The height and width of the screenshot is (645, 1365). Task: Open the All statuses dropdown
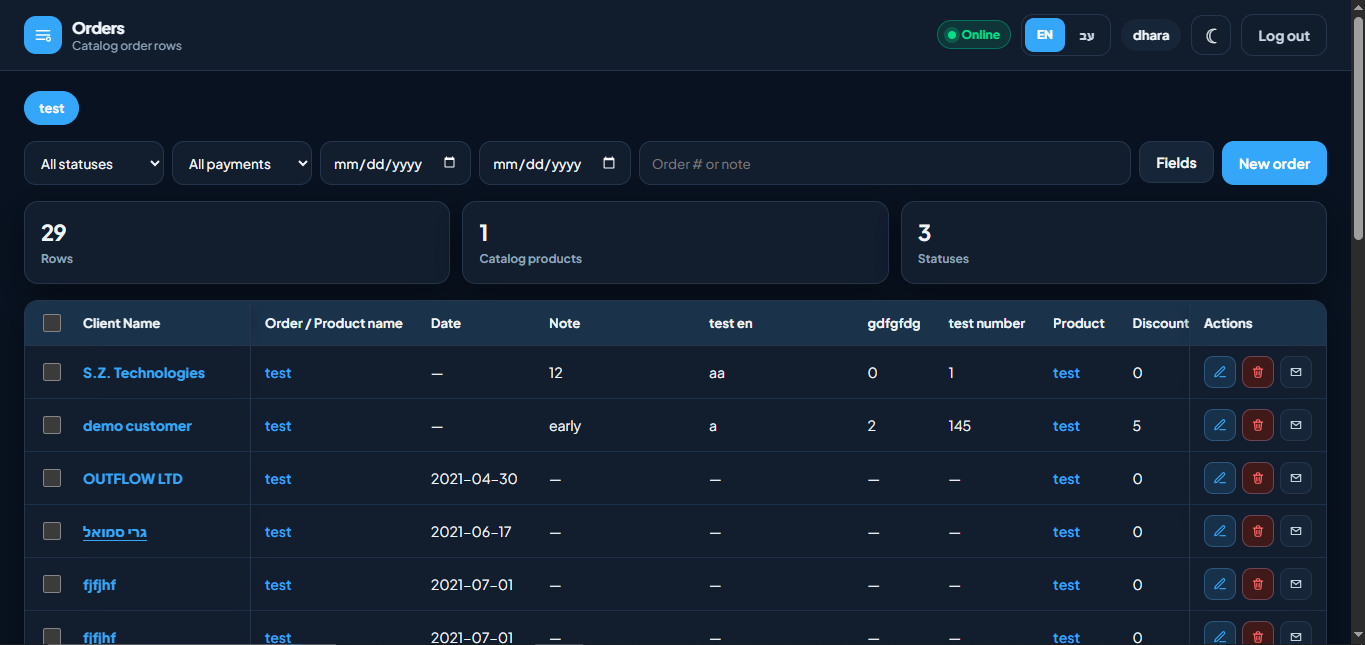click(x=94, y=163)
